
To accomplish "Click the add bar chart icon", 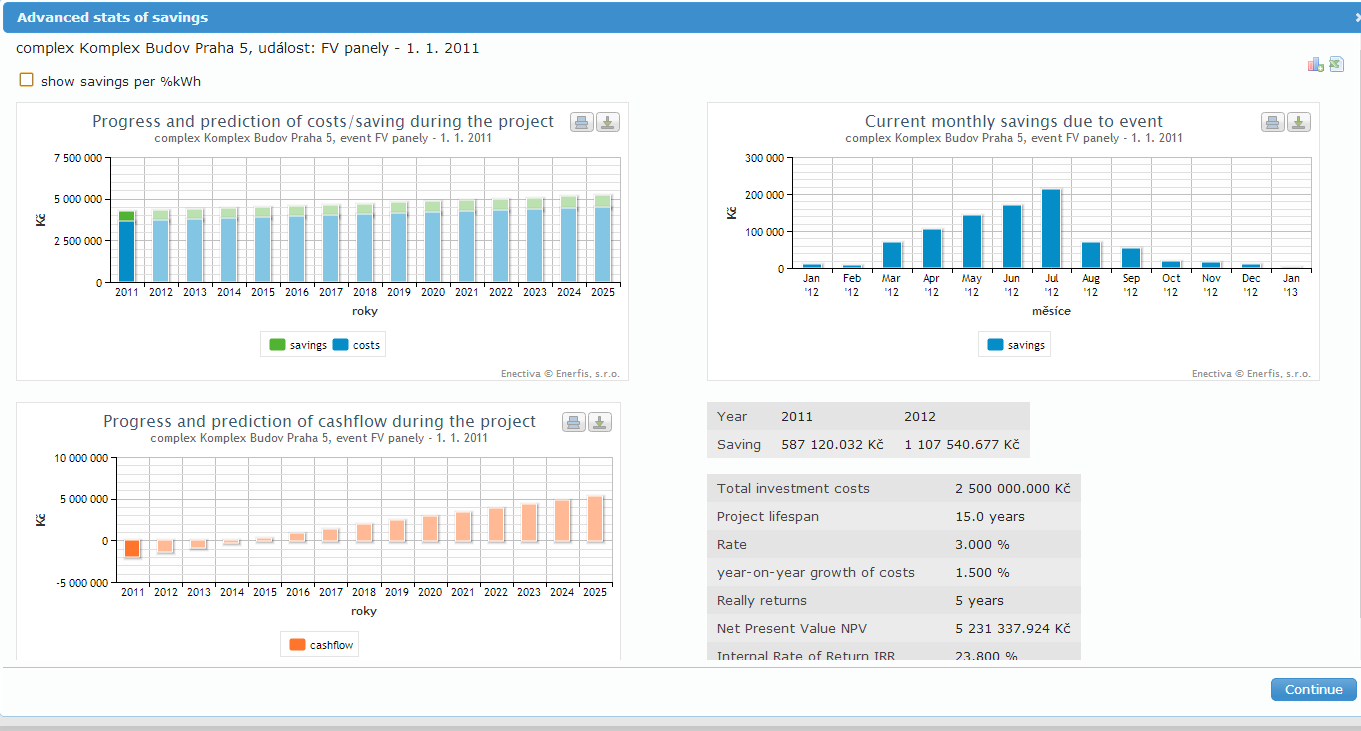I will point(1315,65).
